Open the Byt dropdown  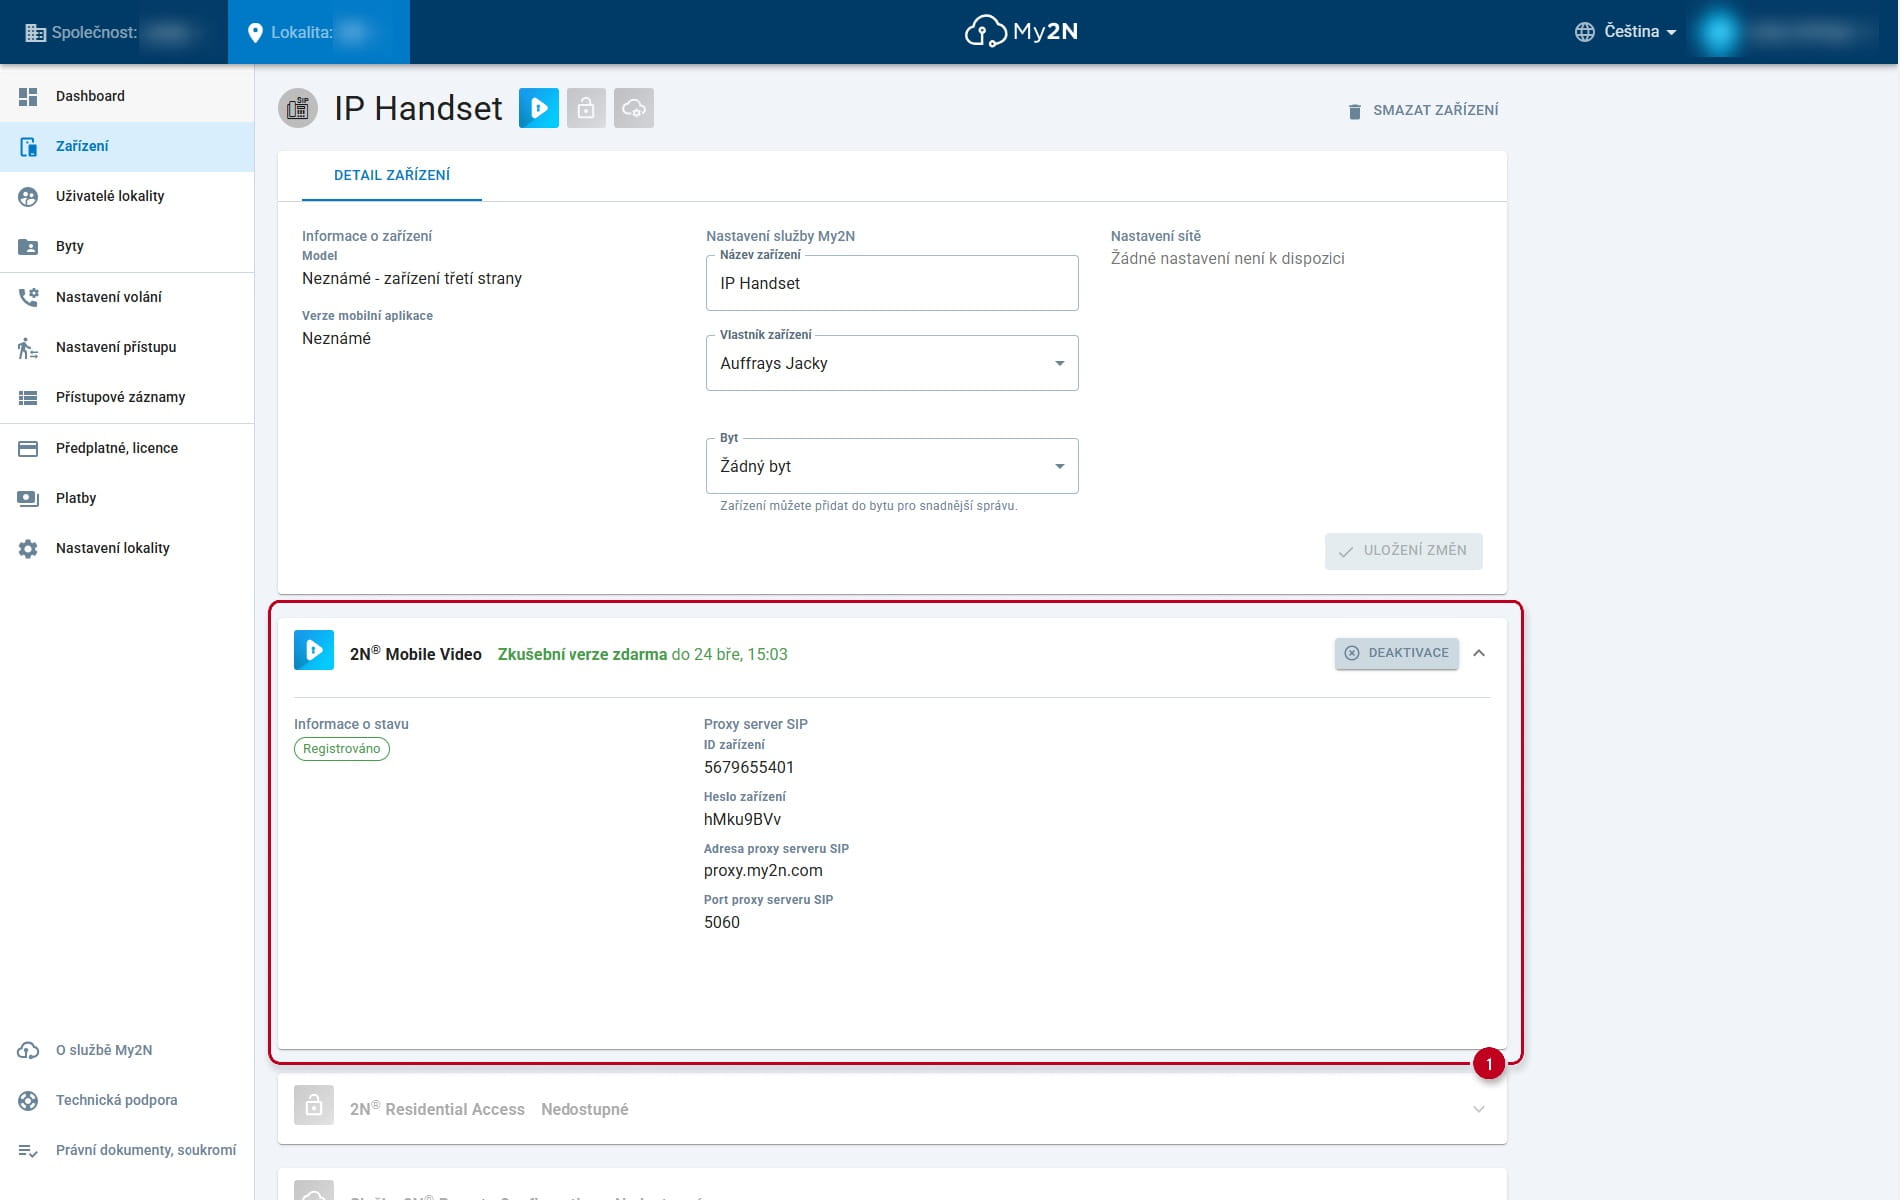pos(892,466)
